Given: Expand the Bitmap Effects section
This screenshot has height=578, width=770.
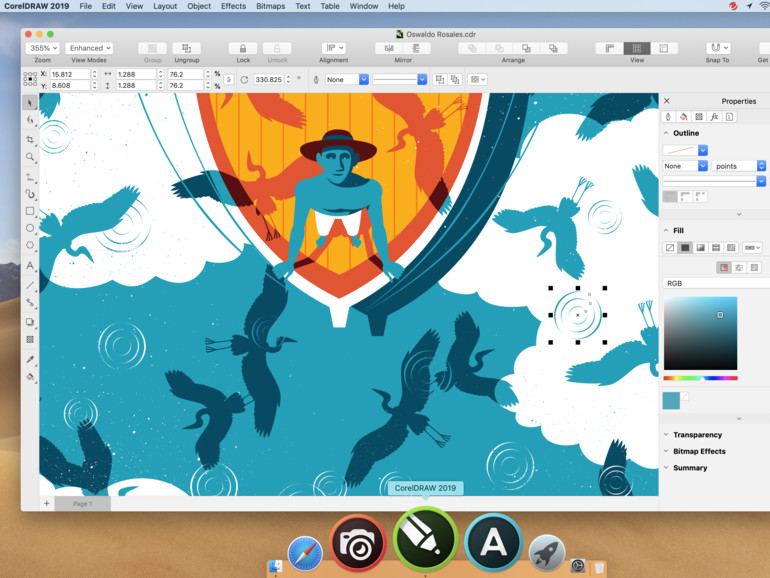Looking at the screenshot, I should click(666, 451).
